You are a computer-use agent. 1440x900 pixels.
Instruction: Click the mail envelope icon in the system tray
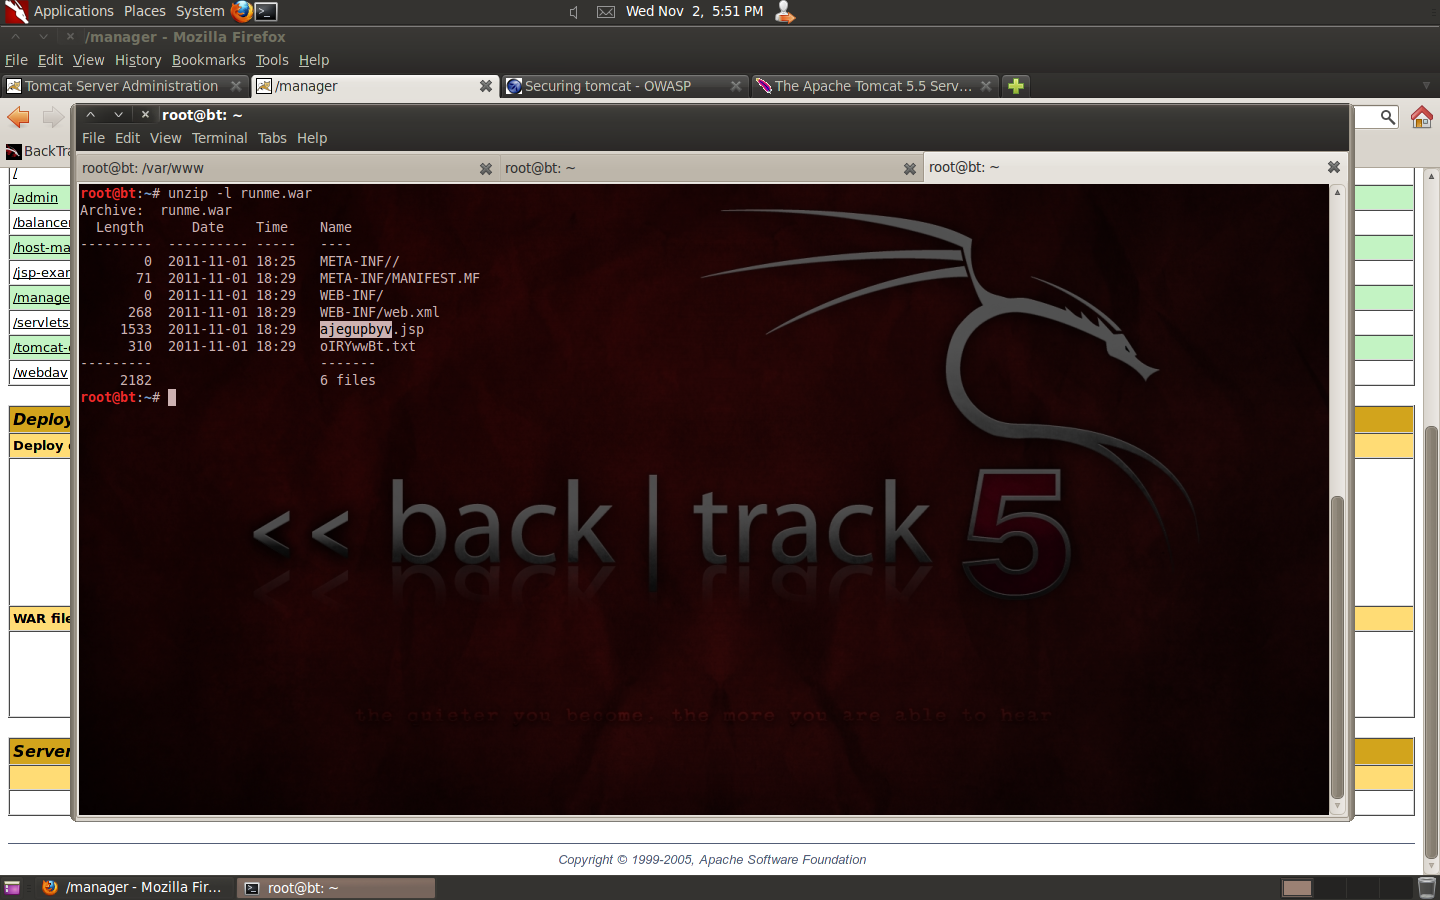[x=605, y=11]
